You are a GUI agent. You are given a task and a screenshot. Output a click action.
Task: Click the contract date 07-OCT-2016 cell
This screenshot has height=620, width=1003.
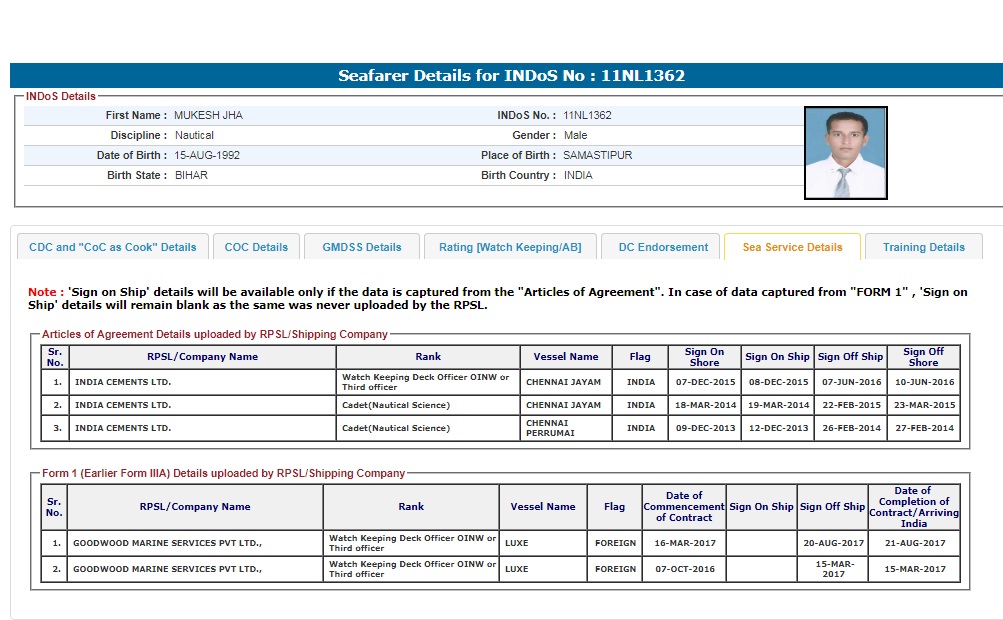(x=684, y=569)
